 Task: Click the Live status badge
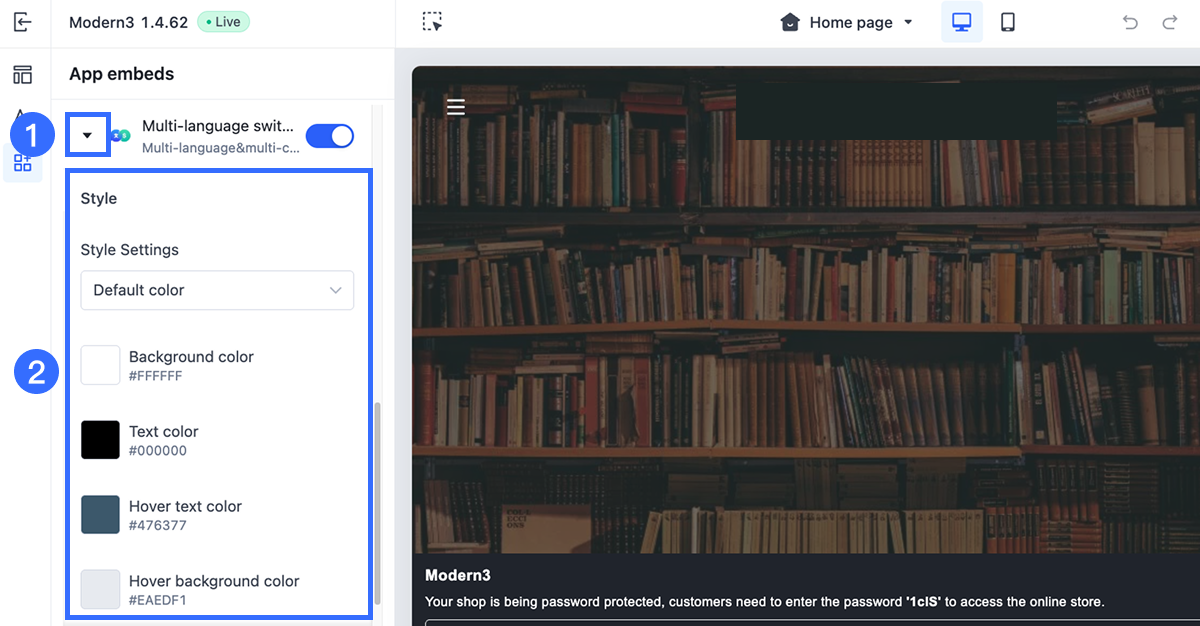click(223, 22)
